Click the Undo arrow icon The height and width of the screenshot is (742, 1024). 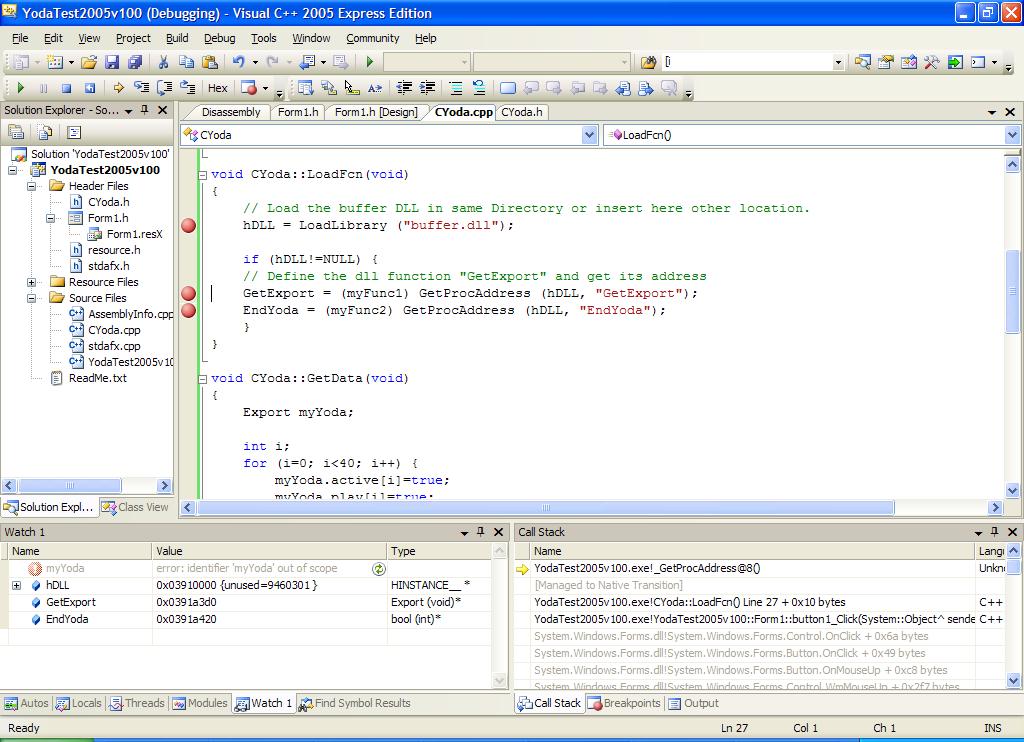point(238,62)
